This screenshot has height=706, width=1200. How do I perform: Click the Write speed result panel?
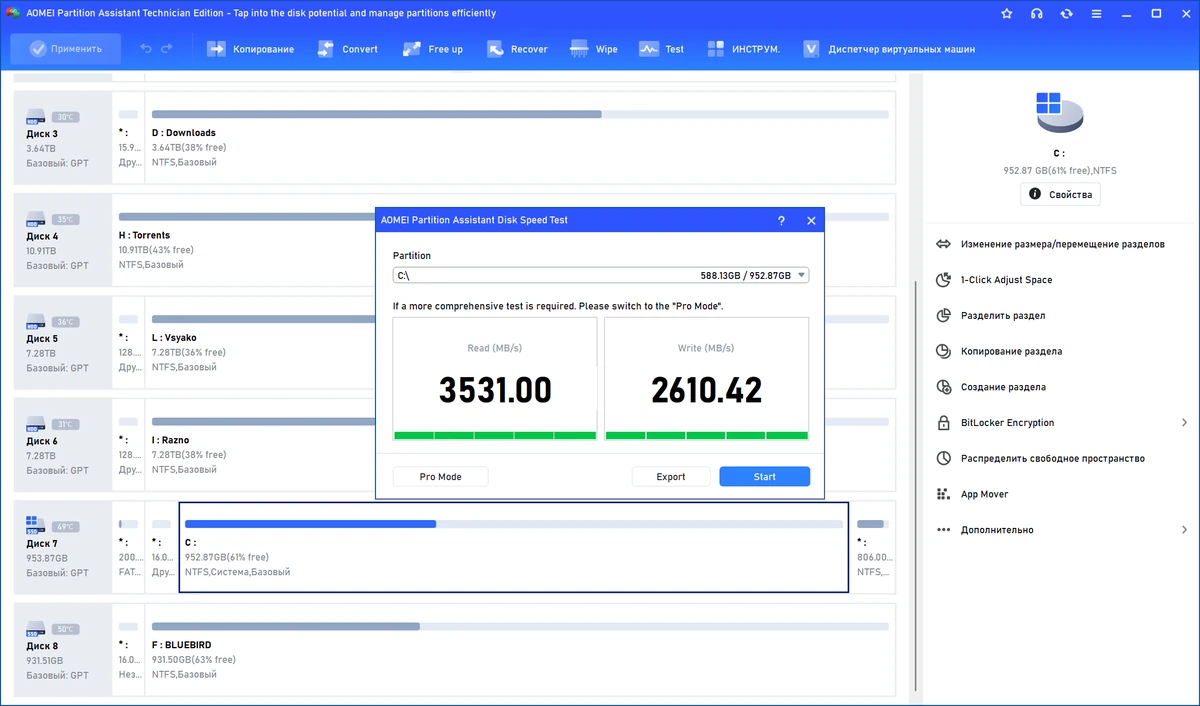coord(707,379)
